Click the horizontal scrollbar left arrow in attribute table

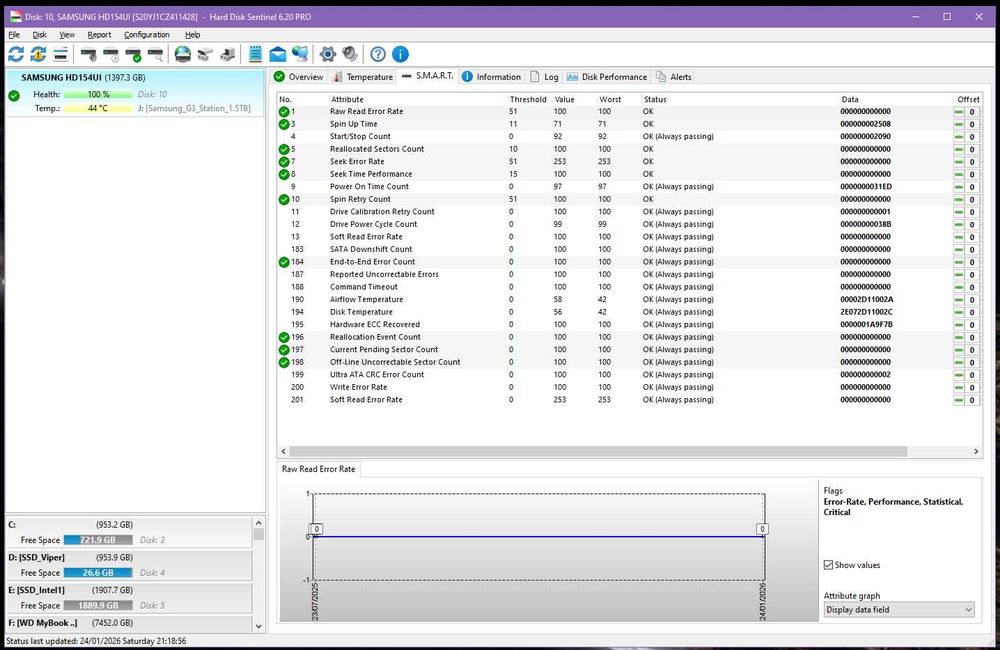284,452
